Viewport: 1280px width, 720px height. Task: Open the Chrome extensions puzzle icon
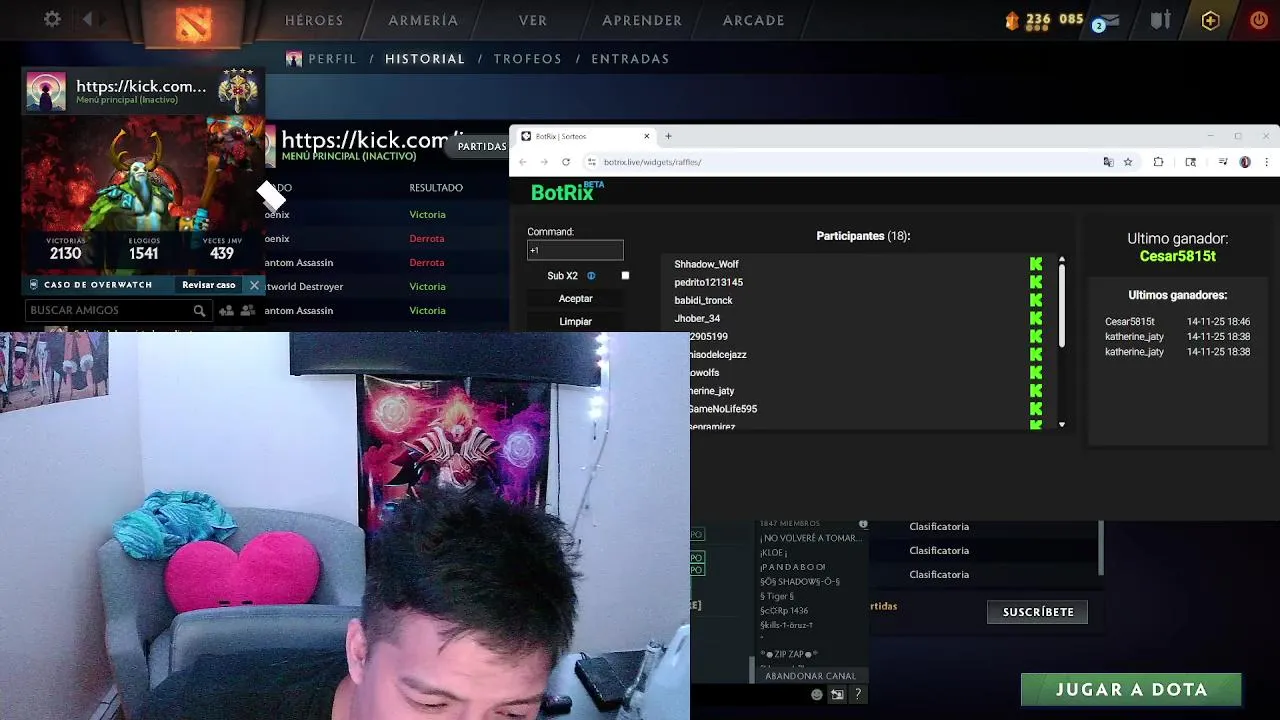point(1158,162)
